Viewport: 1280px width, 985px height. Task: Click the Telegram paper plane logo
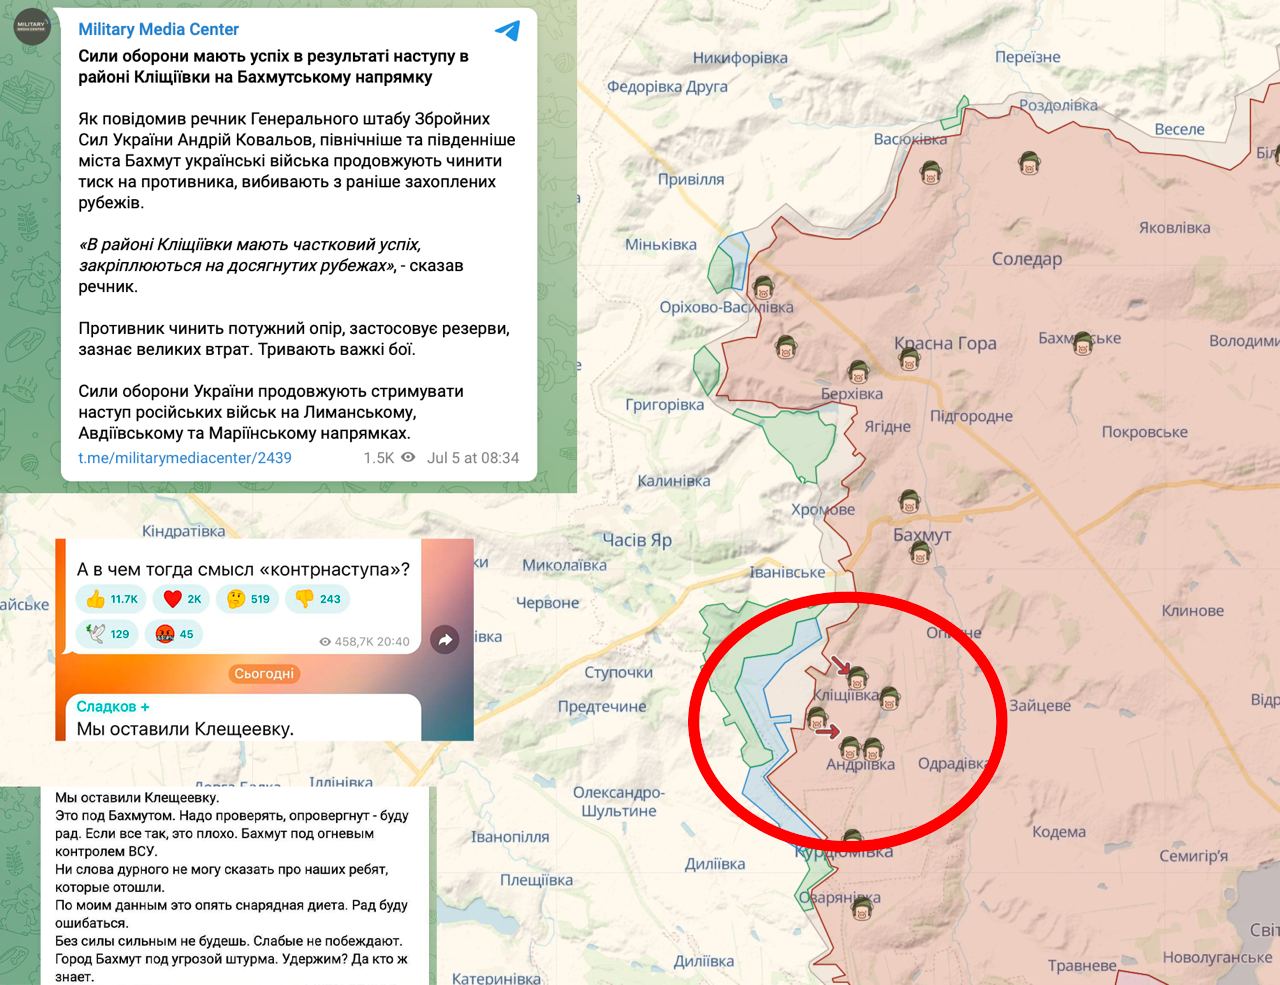click(508, 31)
